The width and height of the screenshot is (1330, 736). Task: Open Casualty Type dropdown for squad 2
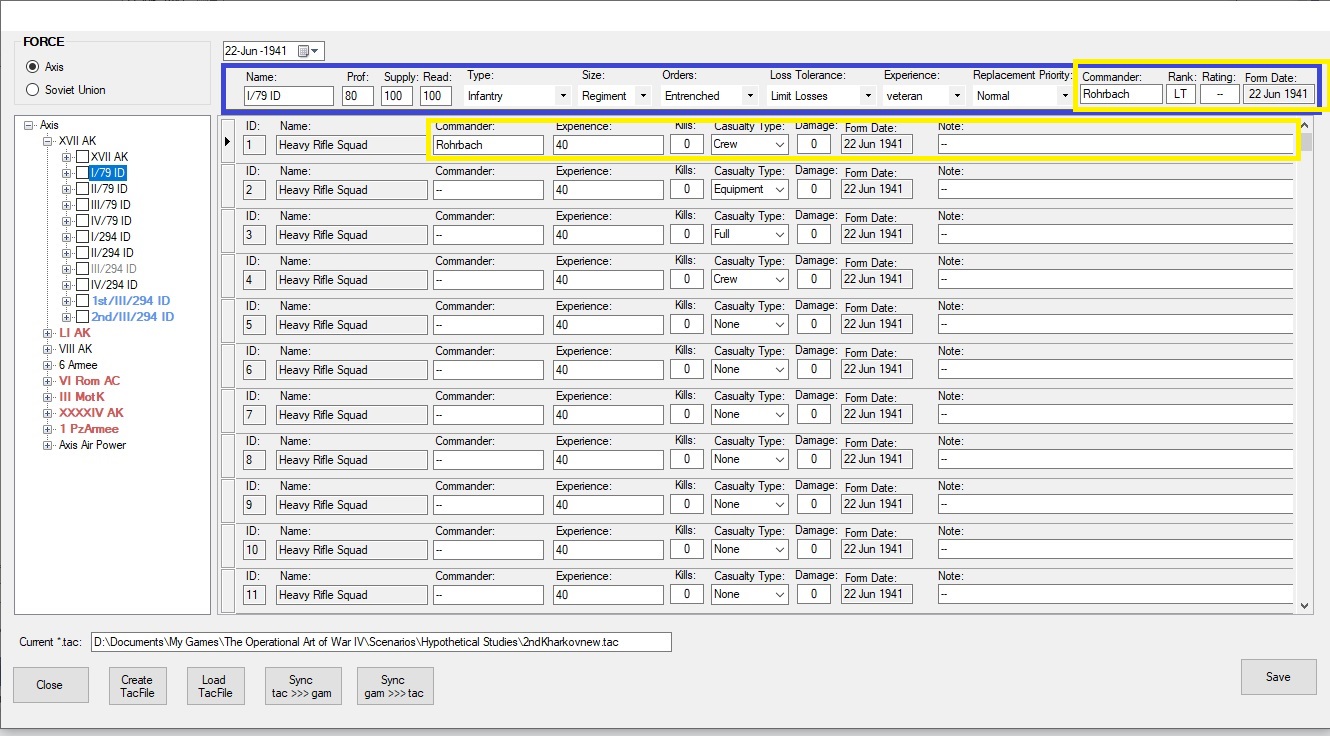point(778,190)
